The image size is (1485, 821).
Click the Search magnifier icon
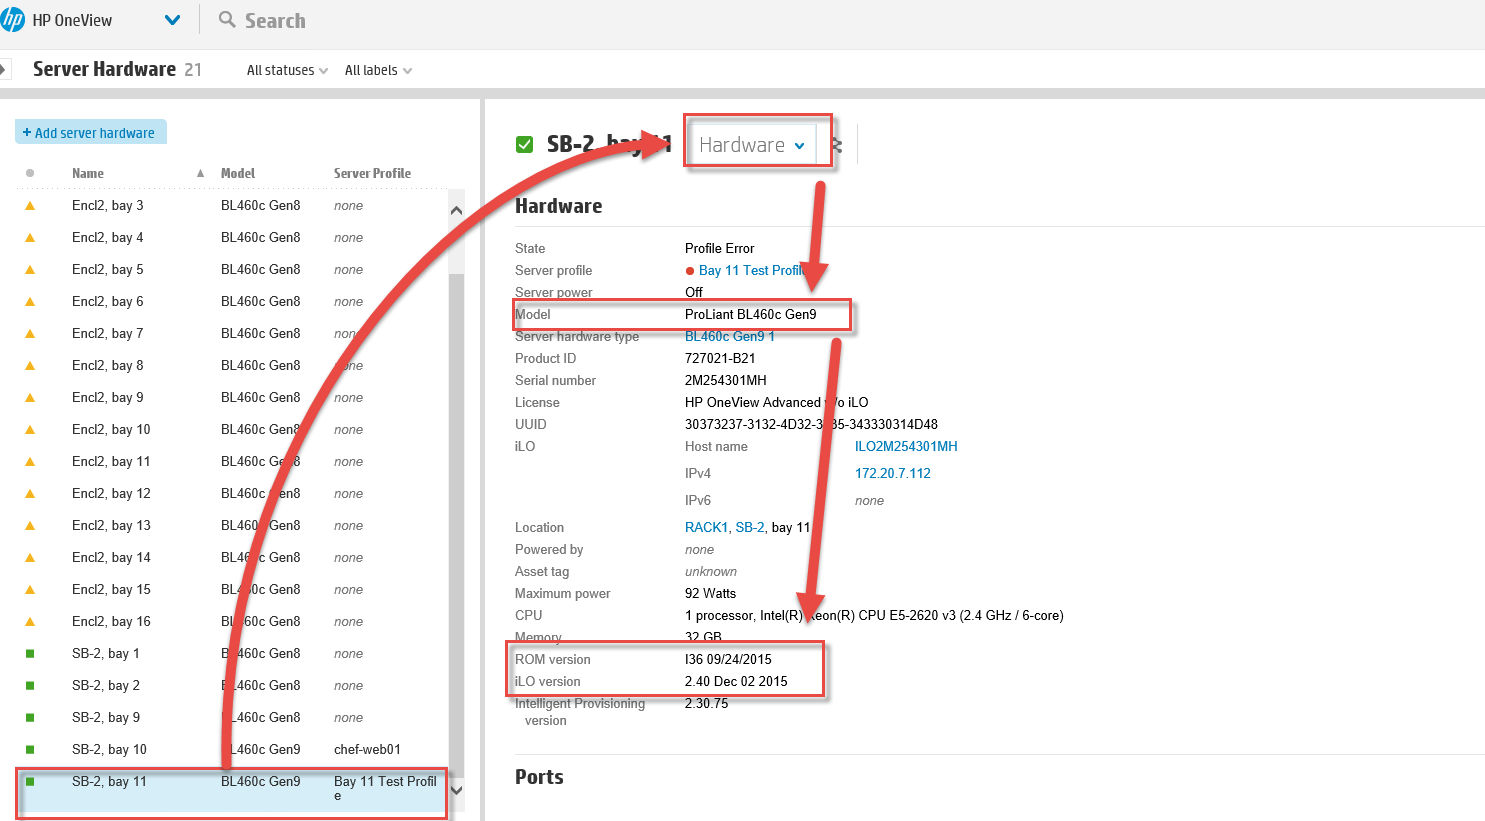pos(227,19)
